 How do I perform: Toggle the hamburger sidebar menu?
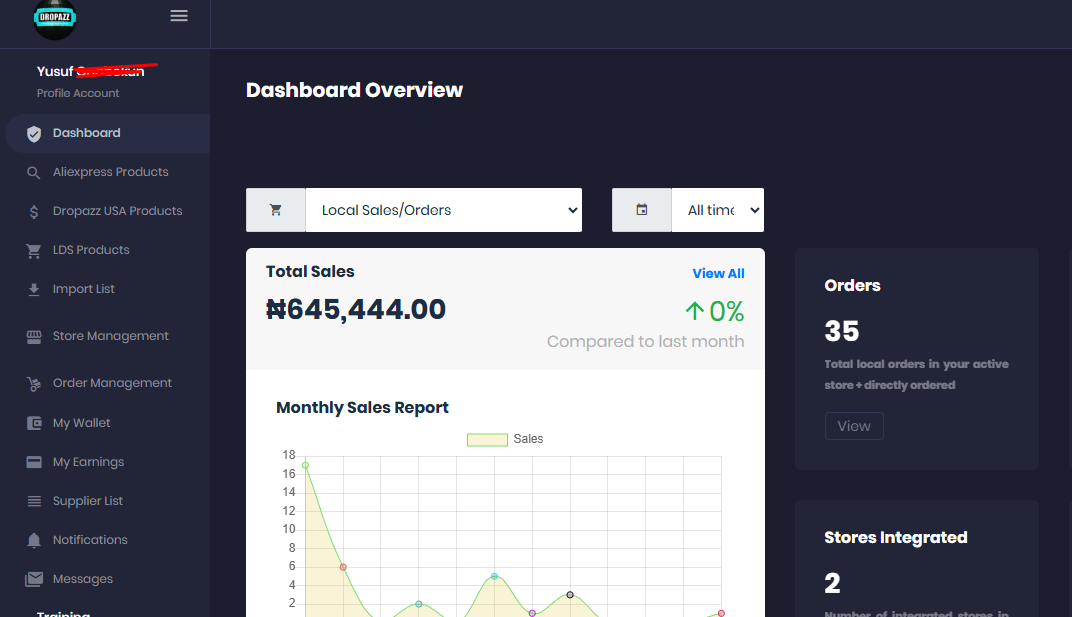pos(179,16)
